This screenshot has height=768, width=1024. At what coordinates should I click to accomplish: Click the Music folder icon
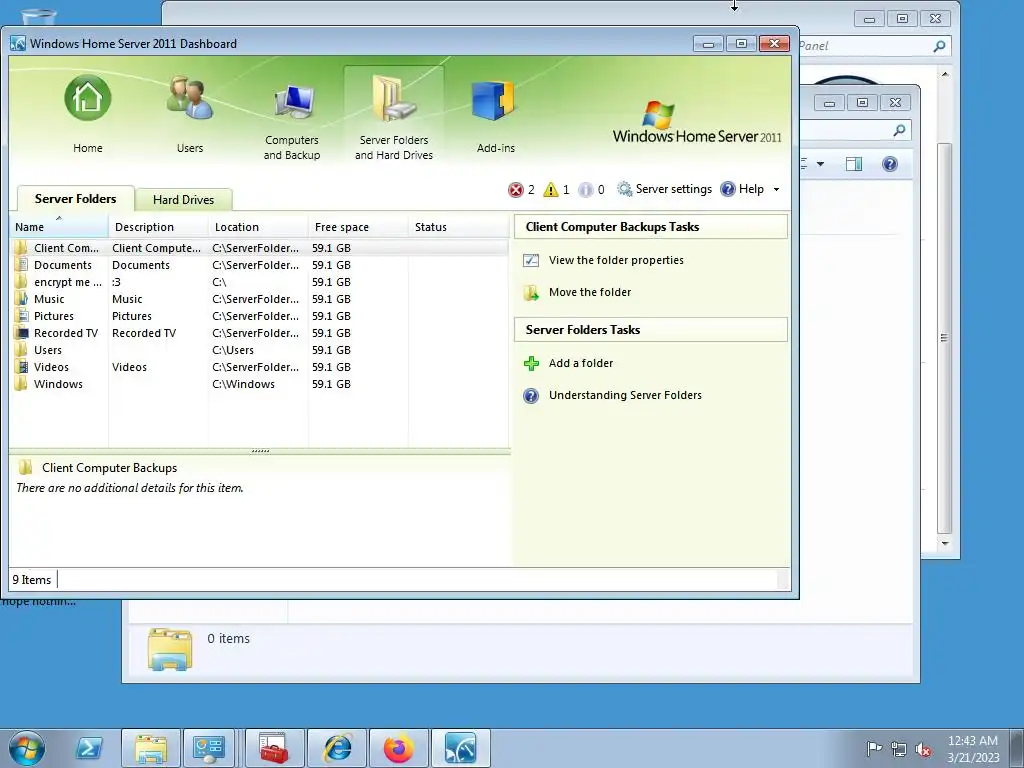22,299
